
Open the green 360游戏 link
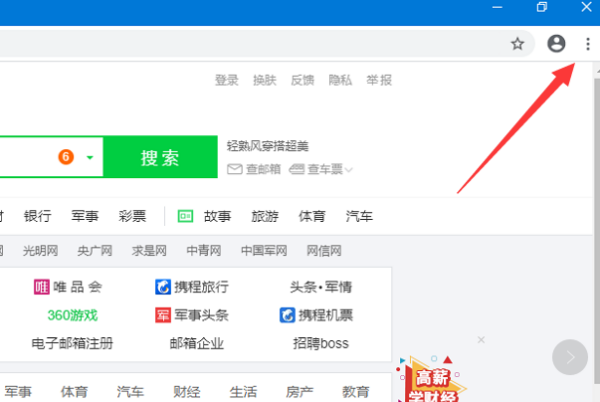pyautogui.click(x=73, y=315)
